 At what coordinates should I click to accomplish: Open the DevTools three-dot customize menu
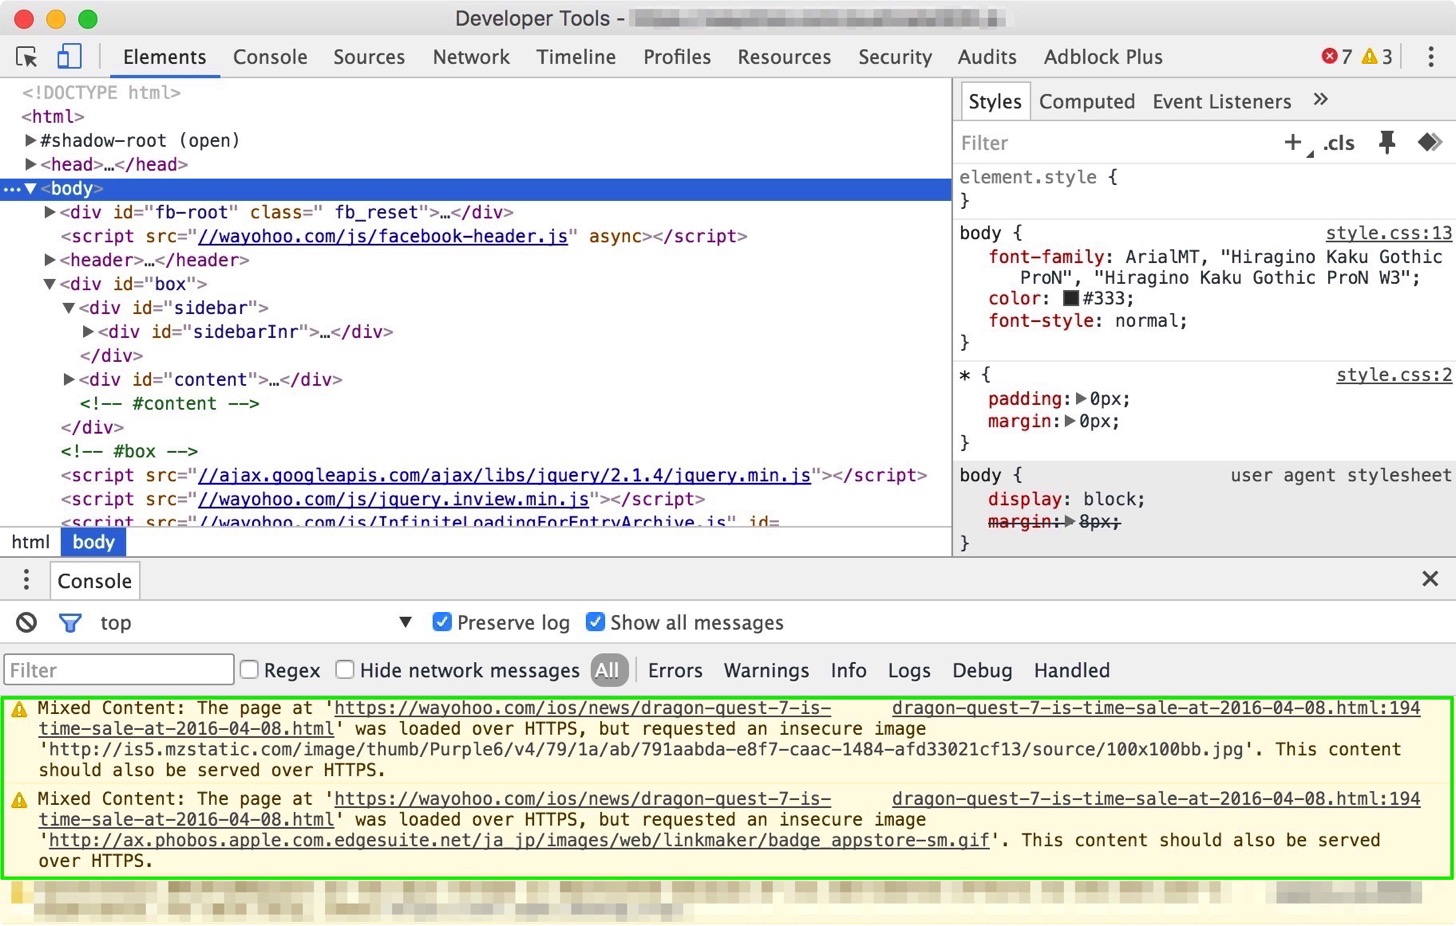1431,57
